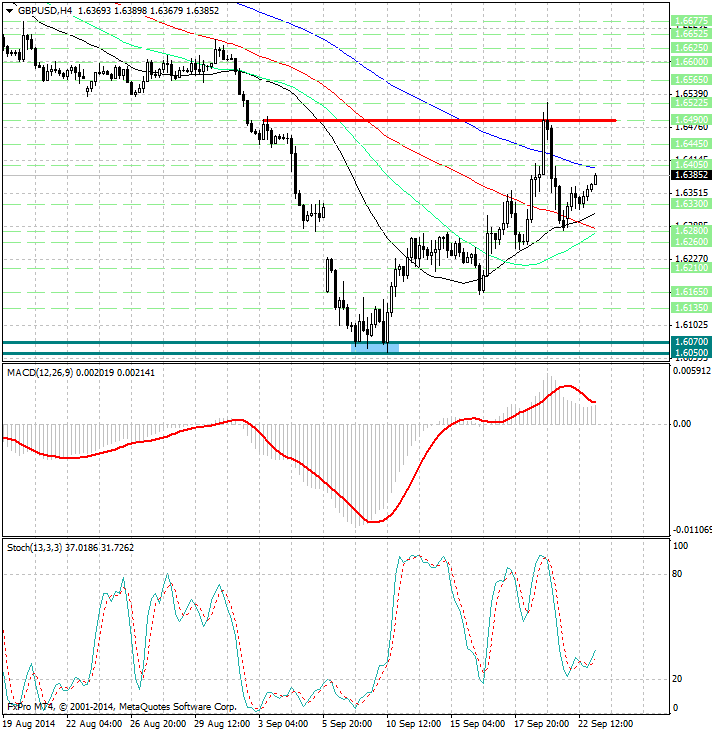Click the 1.66775 top price label
The width and height of the screenshot is (712, 732).
[691, 21]
